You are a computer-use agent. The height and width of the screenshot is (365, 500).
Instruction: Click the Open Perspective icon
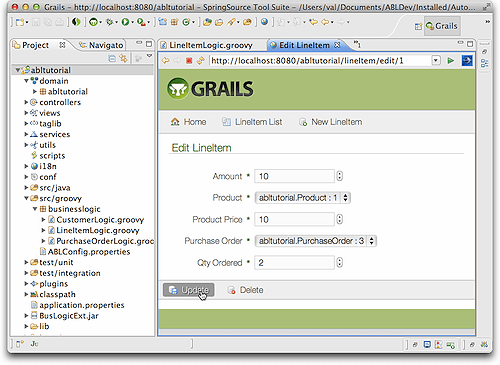[x=418, y=26]
